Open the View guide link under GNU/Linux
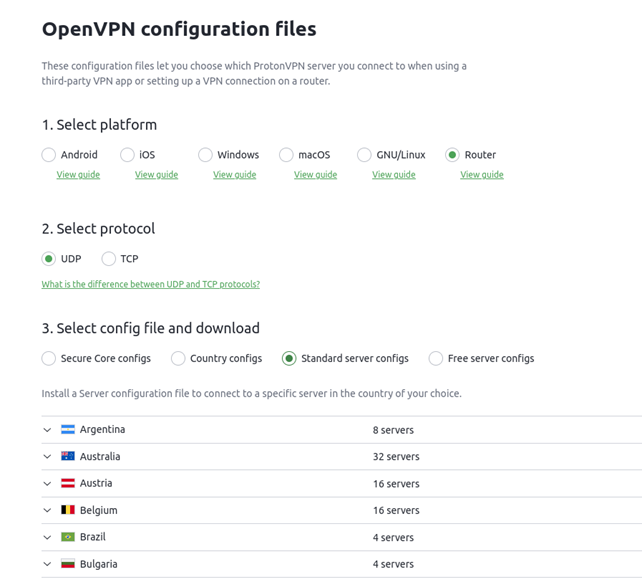 393,175
